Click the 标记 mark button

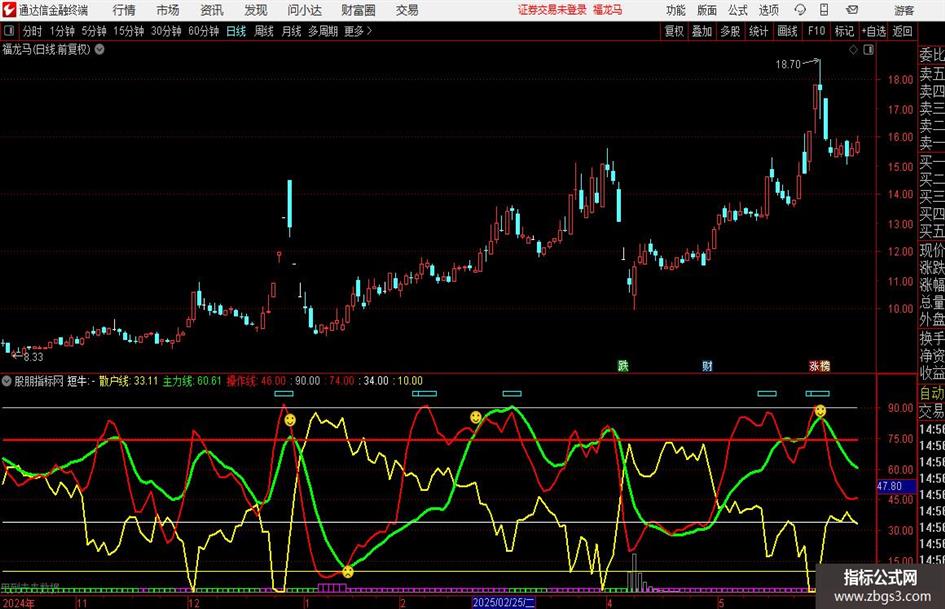pyautogui.click(x=844, y=31)
